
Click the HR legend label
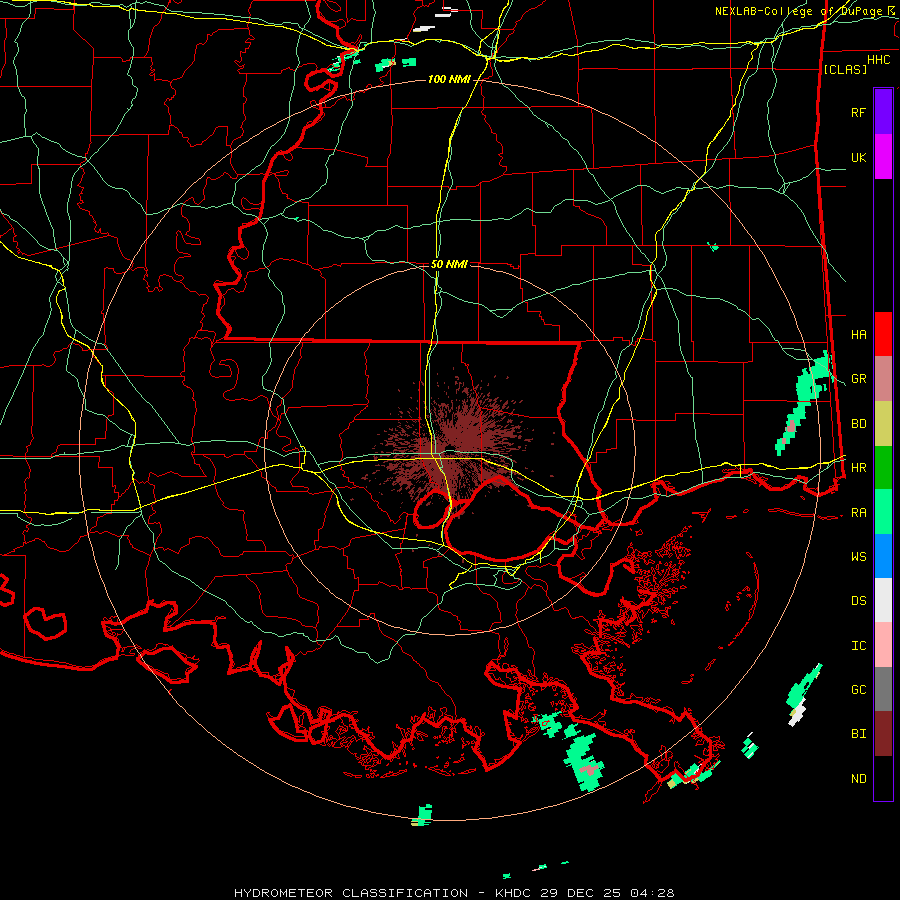coord(858,468)
